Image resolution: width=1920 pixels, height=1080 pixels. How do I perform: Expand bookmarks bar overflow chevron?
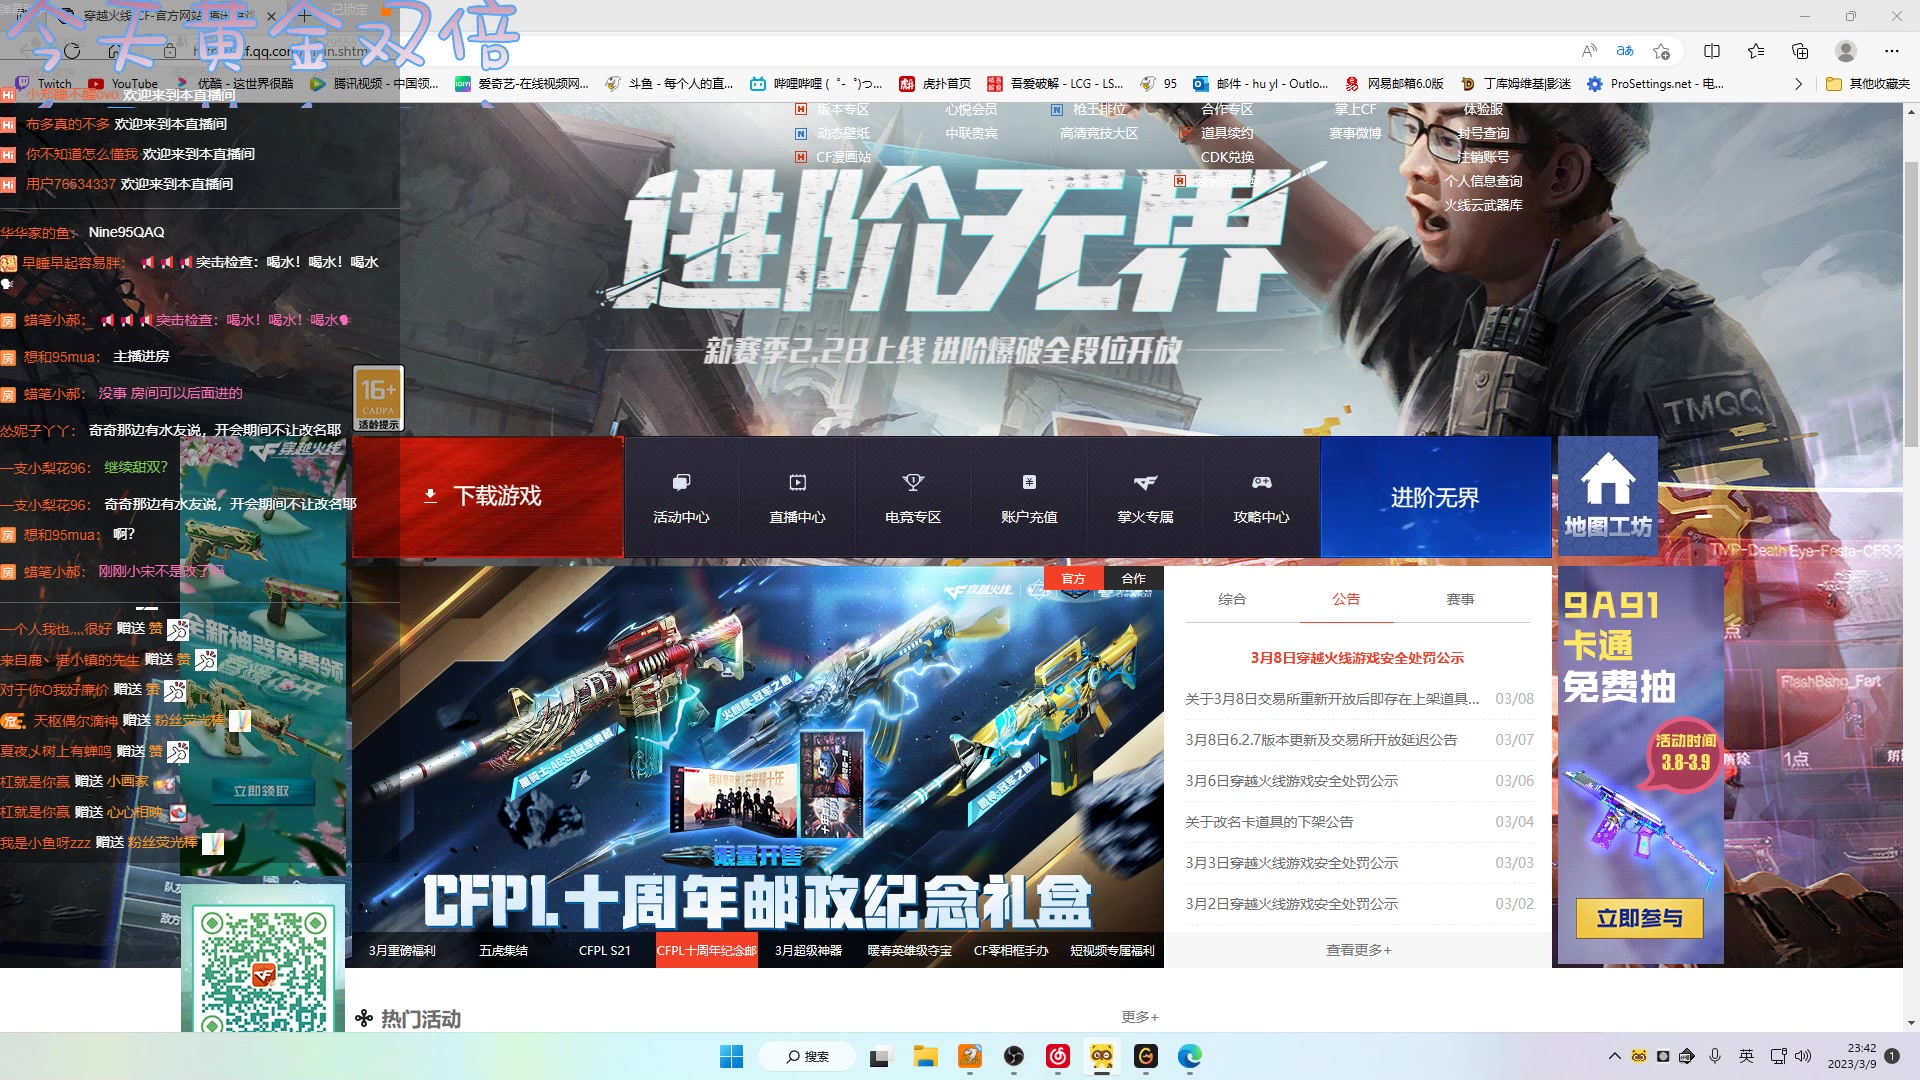(1798, 84)
